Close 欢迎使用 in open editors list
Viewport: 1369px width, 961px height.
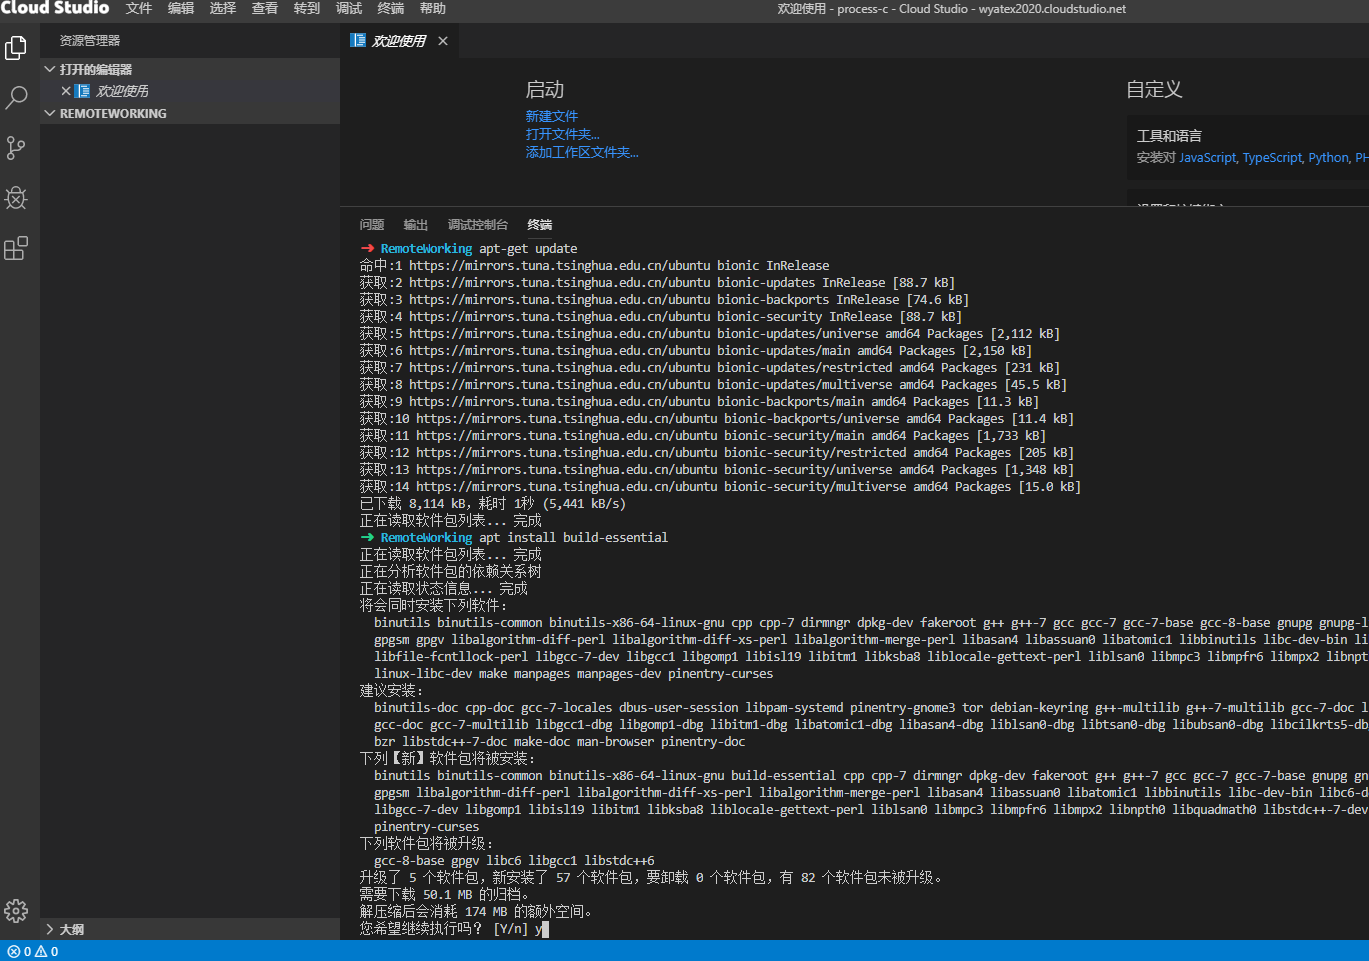pyautogui.click(x=66, y=91)
